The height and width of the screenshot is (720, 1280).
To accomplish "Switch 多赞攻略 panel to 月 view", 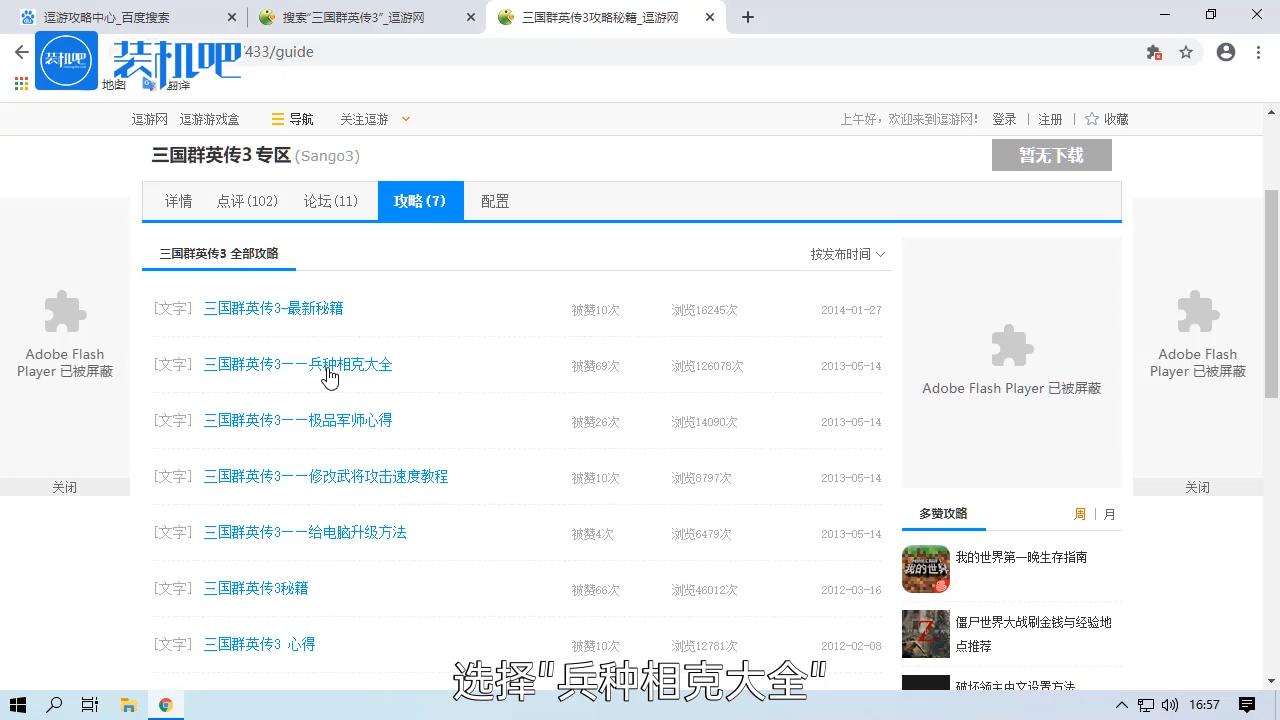I will 1109,514.
